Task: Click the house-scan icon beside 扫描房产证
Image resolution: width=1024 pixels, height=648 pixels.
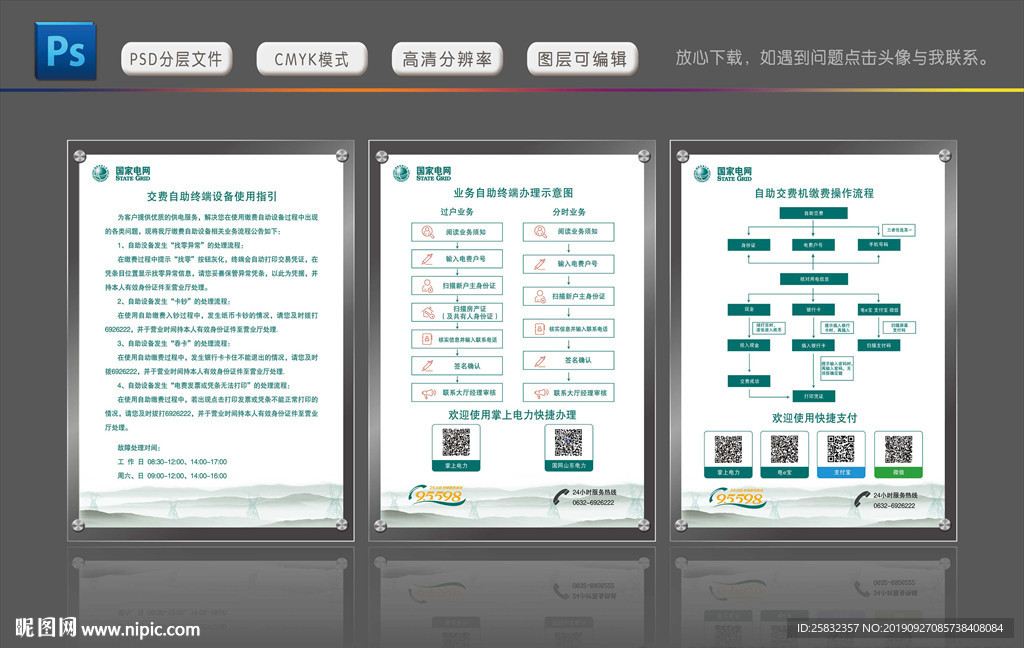Action: [427, 313]
